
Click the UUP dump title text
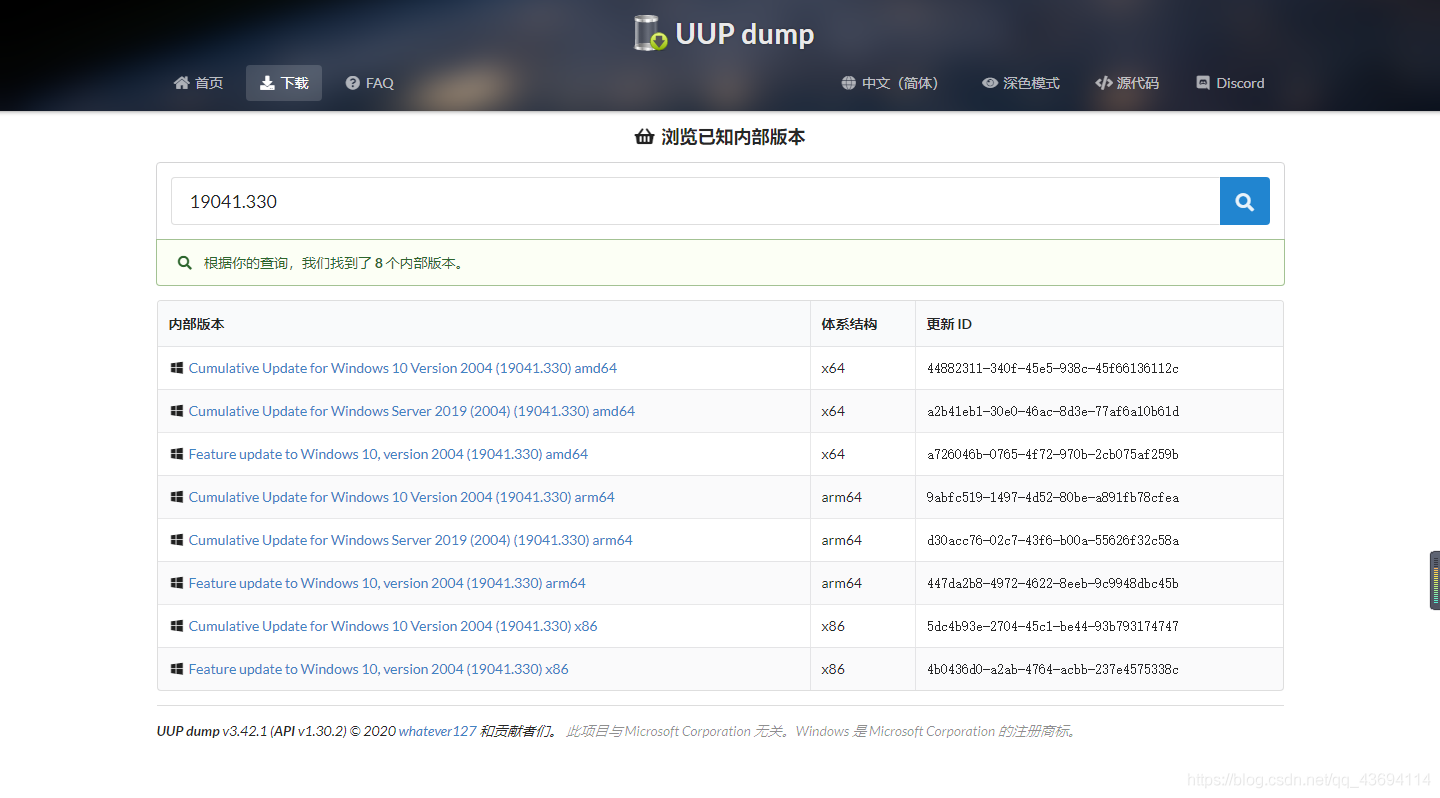(745, 34)
